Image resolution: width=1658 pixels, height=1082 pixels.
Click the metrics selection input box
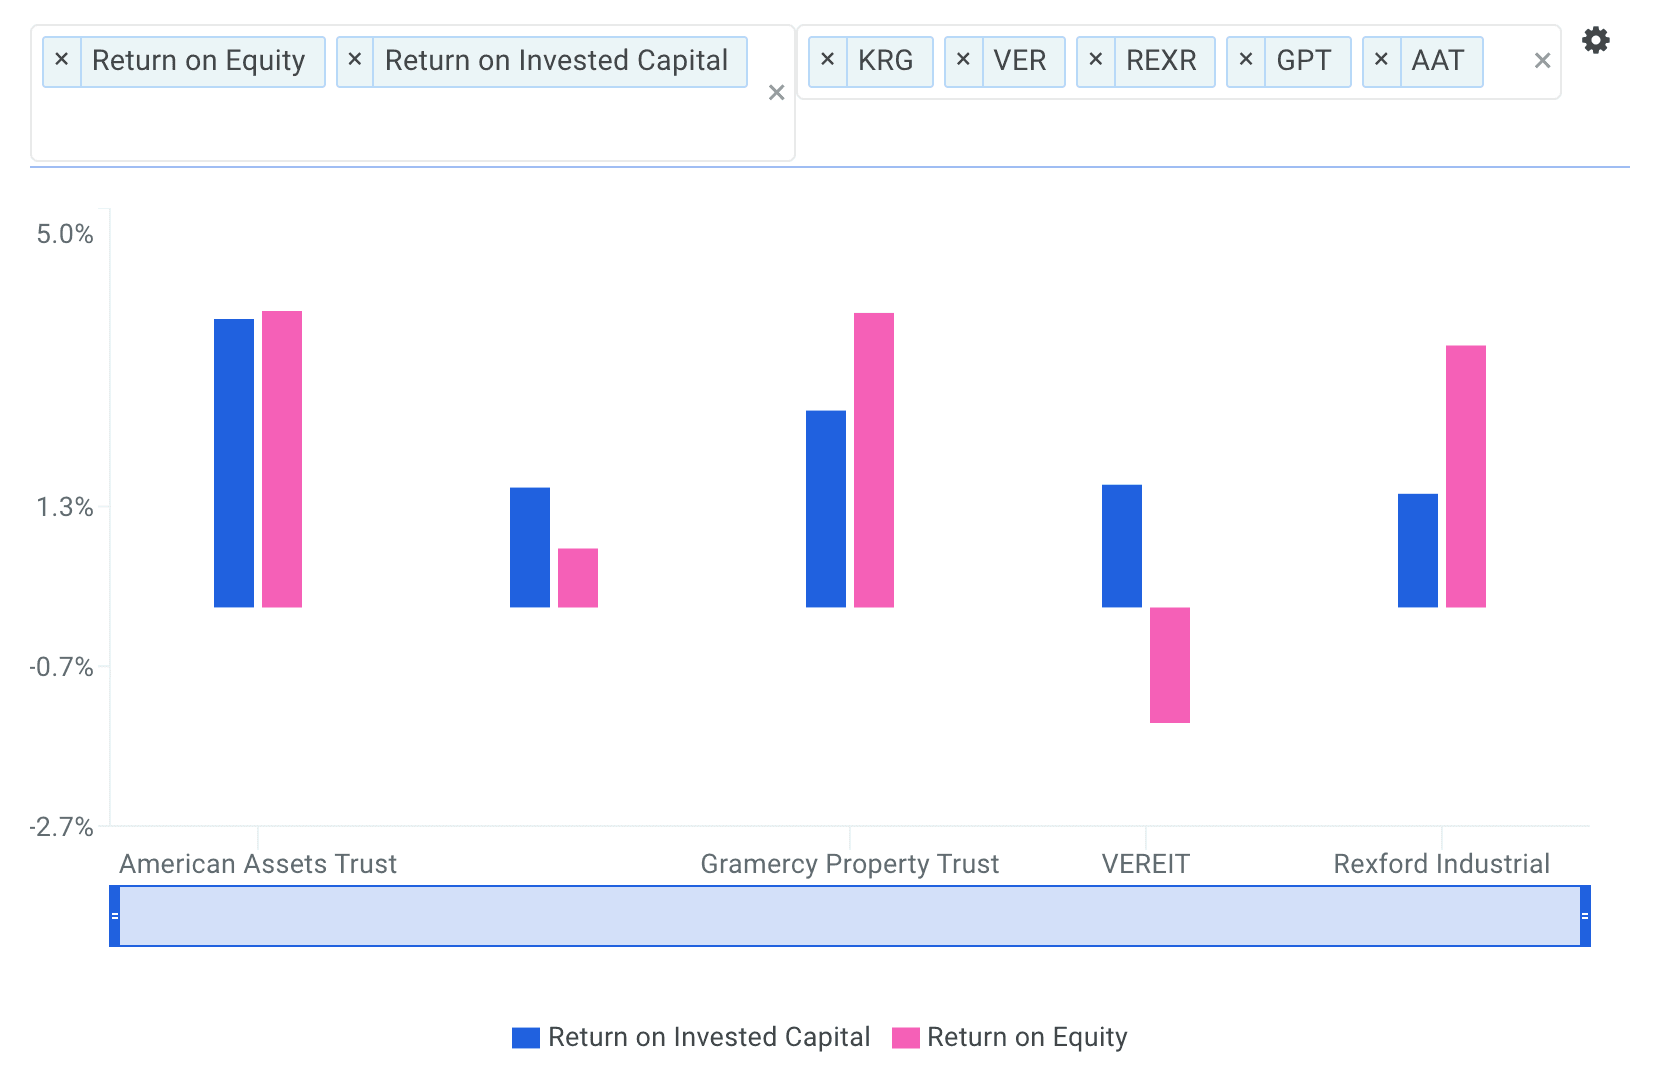coord(400,125)
